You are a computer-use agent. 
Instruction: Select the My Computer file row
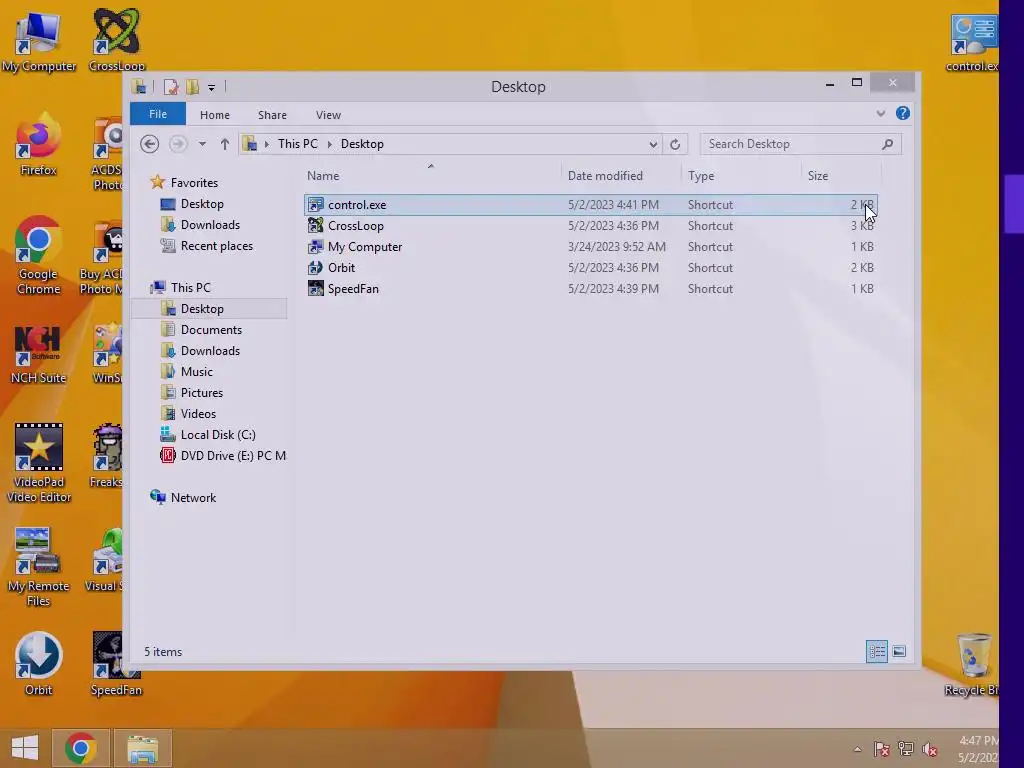coord(590,246)
